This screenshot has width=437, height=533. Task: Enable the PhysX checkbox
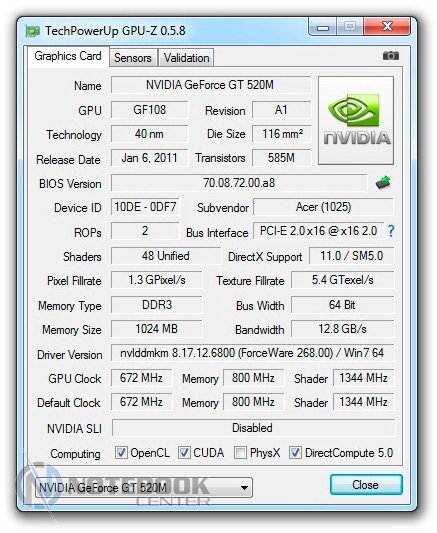pyautogui.click(x=240, y=453)
